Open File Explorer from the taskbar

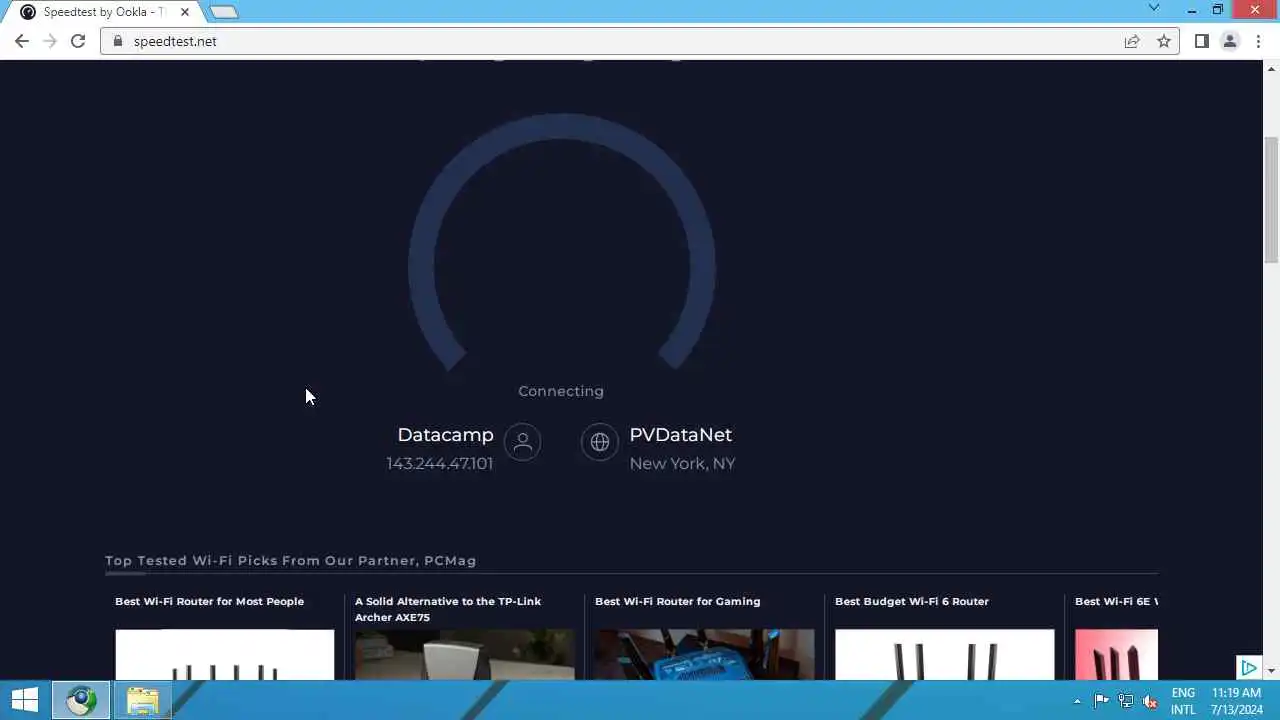pos(142,700)
